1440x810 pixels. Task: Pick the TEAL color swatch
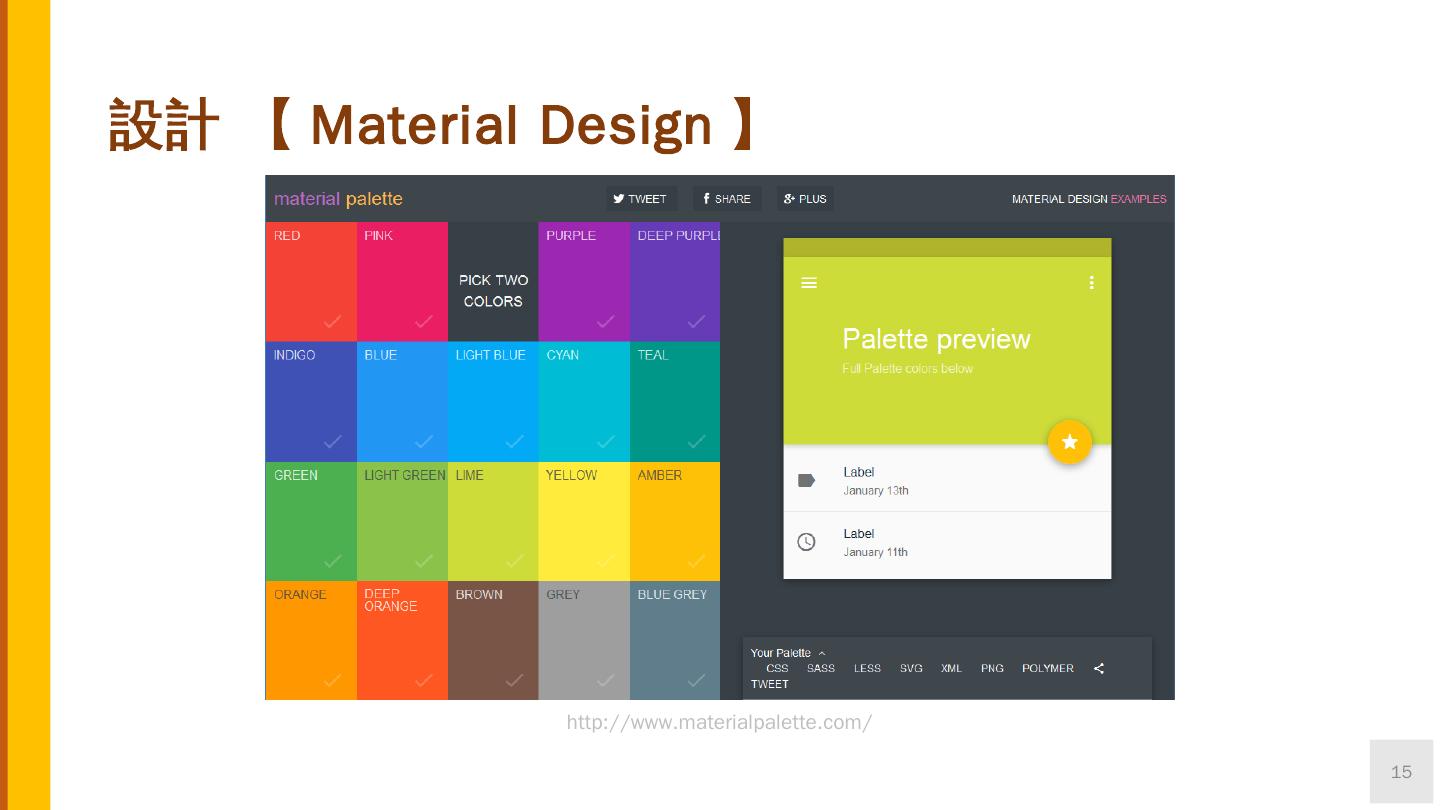pyautogui.click(x=675, y=402)
